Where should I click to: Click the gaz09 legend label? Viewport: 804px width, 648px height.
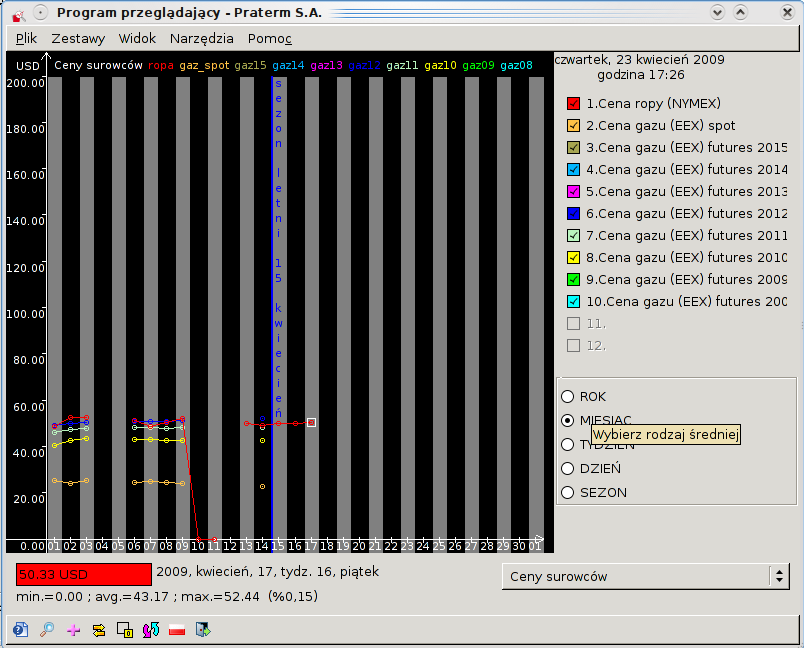[478, 66]
